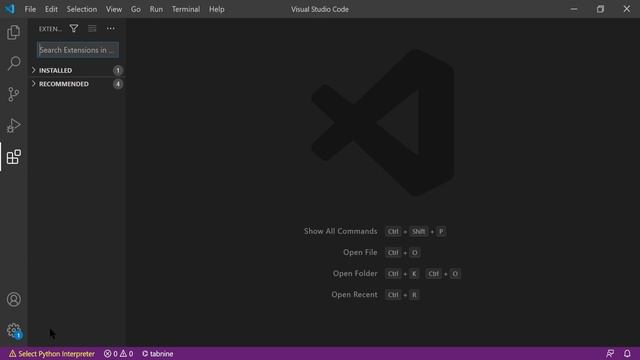This screenshot has width=640, height=360.
Task: Open the Run and Debug view
Action: tap(13, 126)
